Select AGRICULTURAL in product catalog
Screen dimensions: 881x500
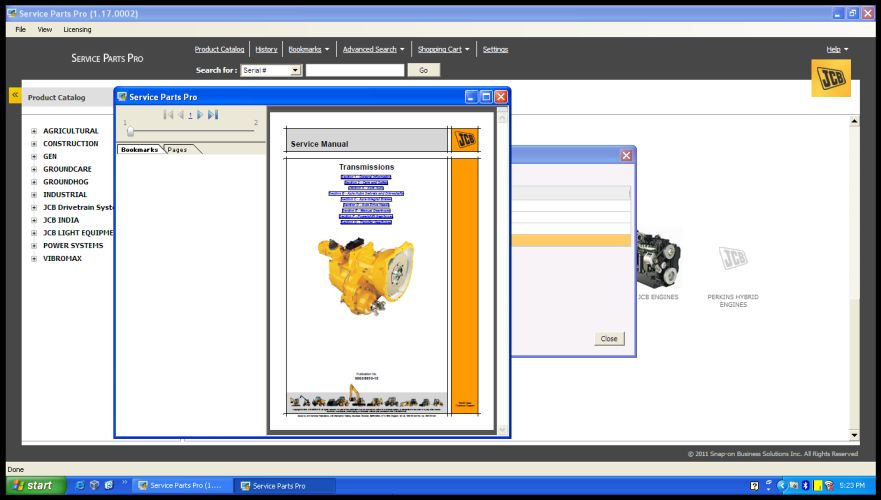[71, 131]
